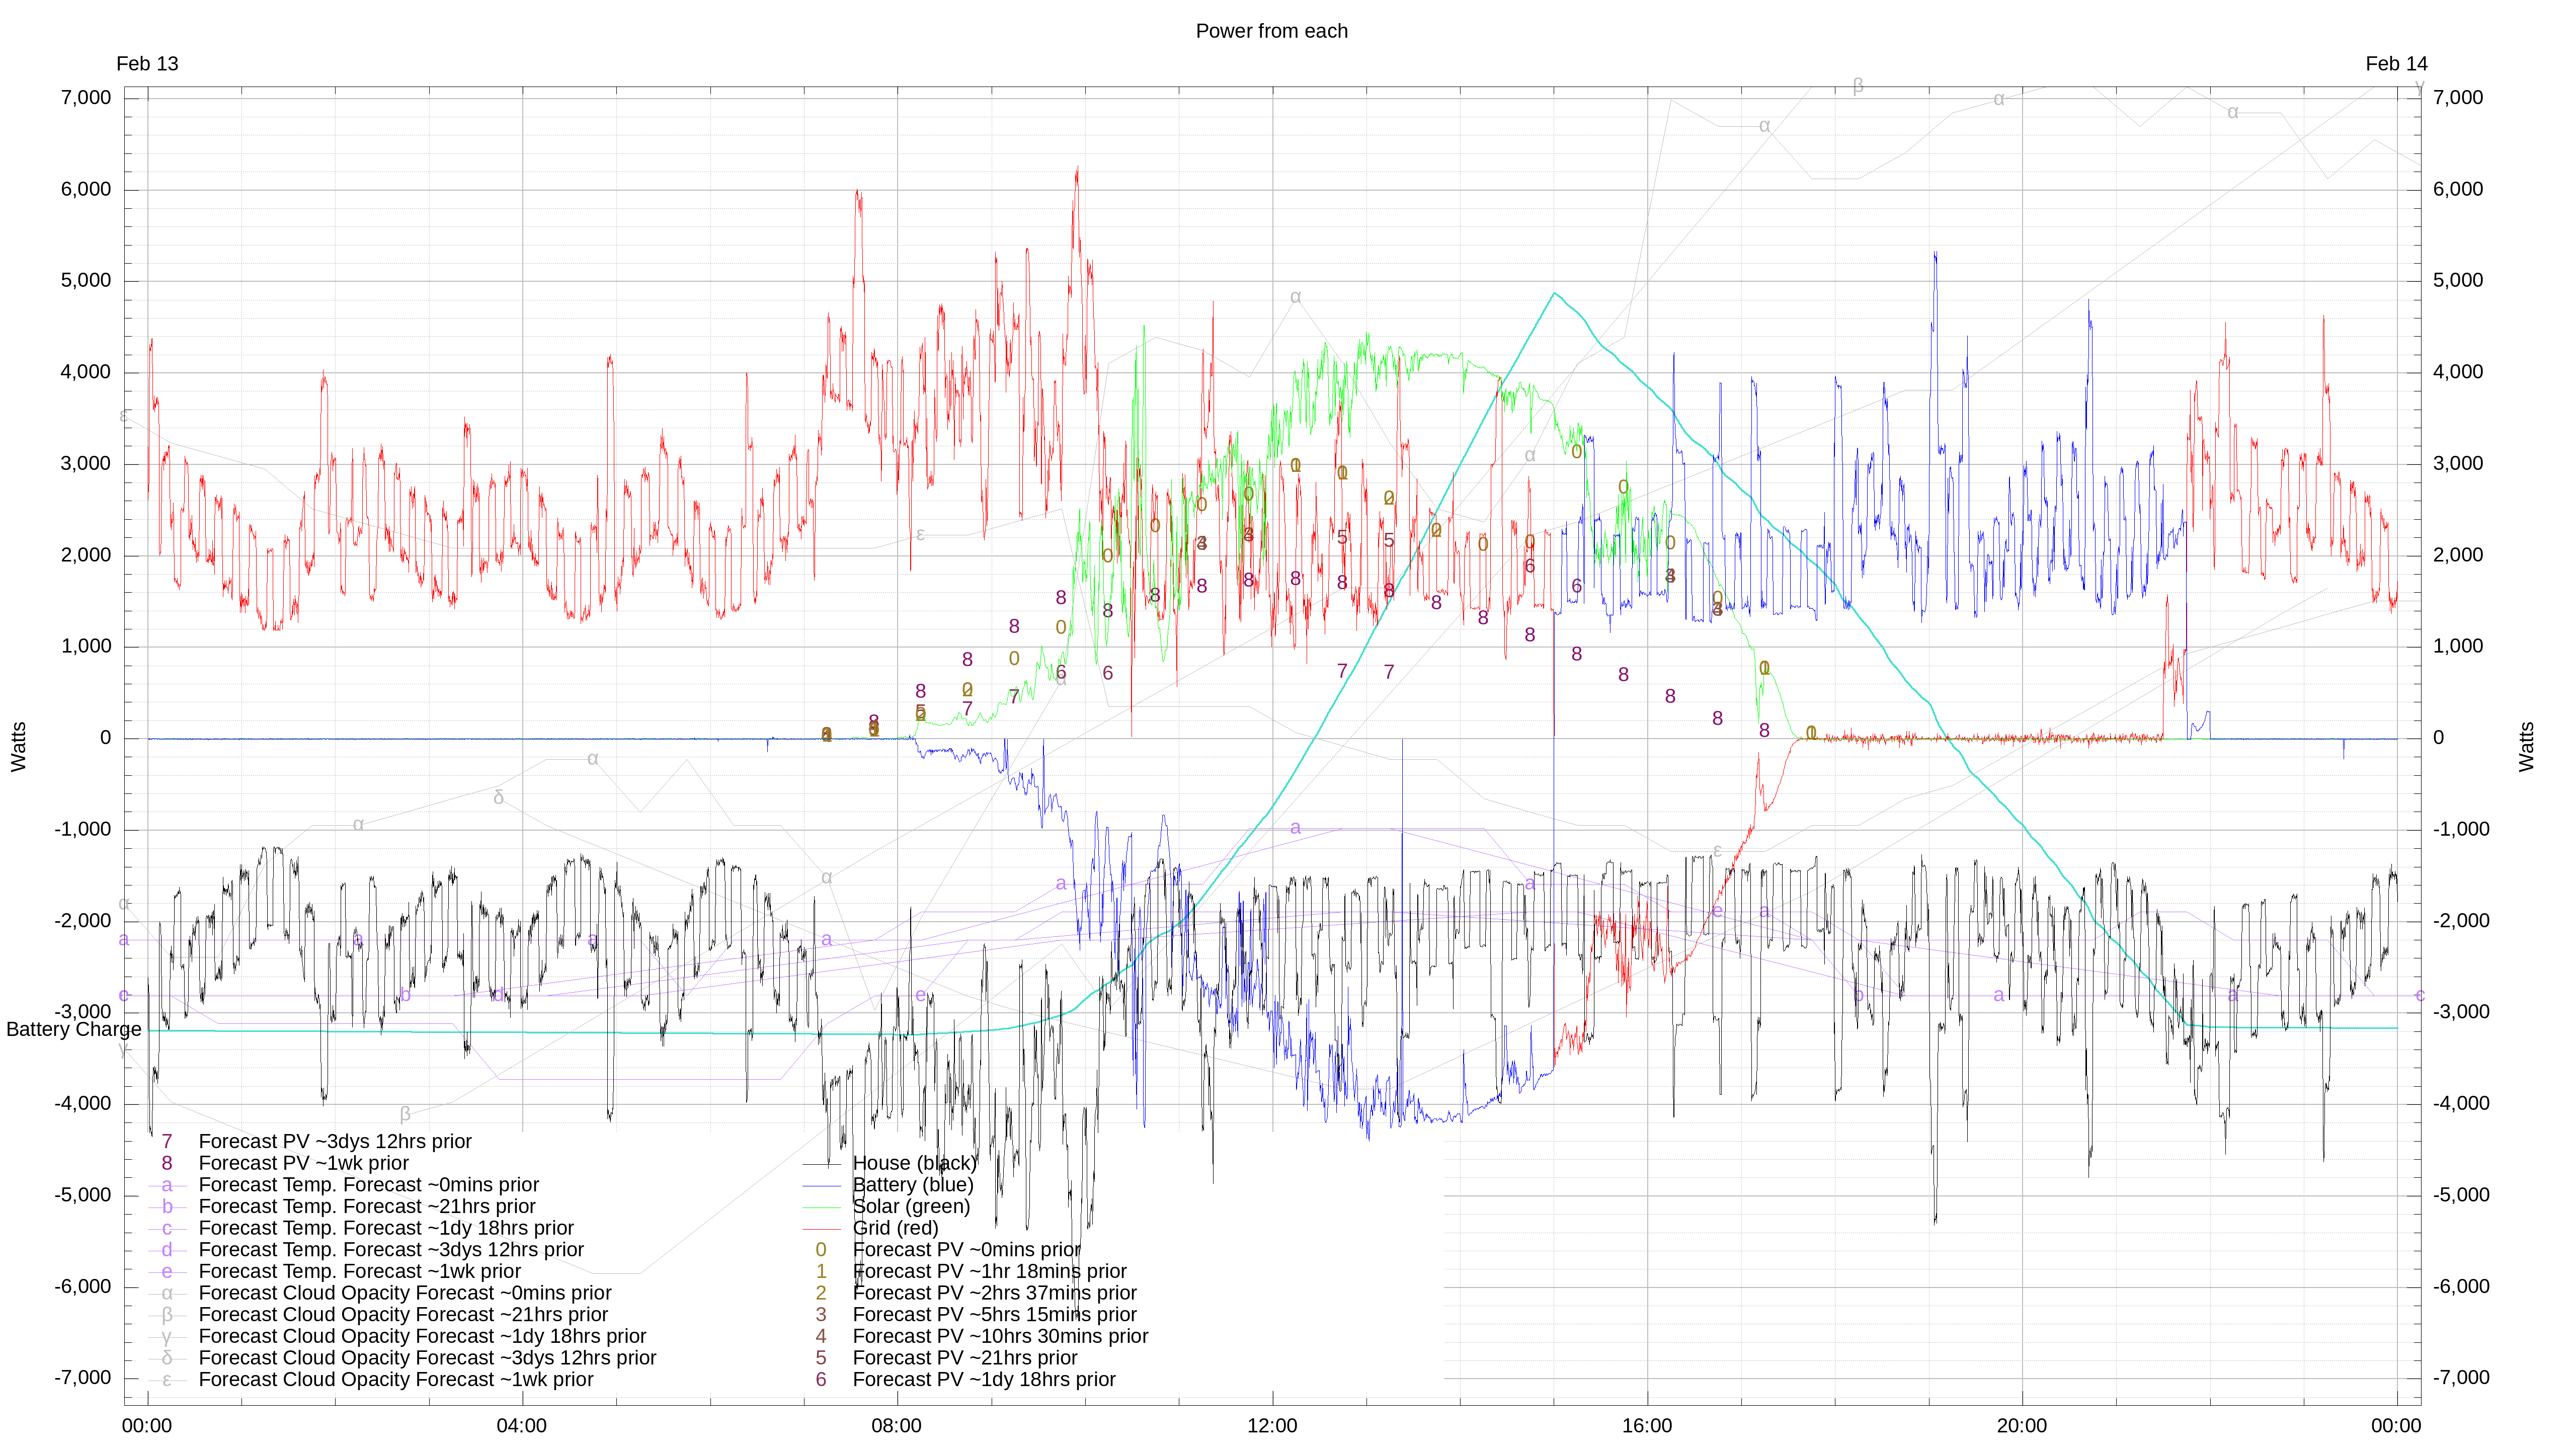This screenshot has width=2576, height=1449.
Task: Click the 'Battery Charge' line label
Action: [73, 1030]
